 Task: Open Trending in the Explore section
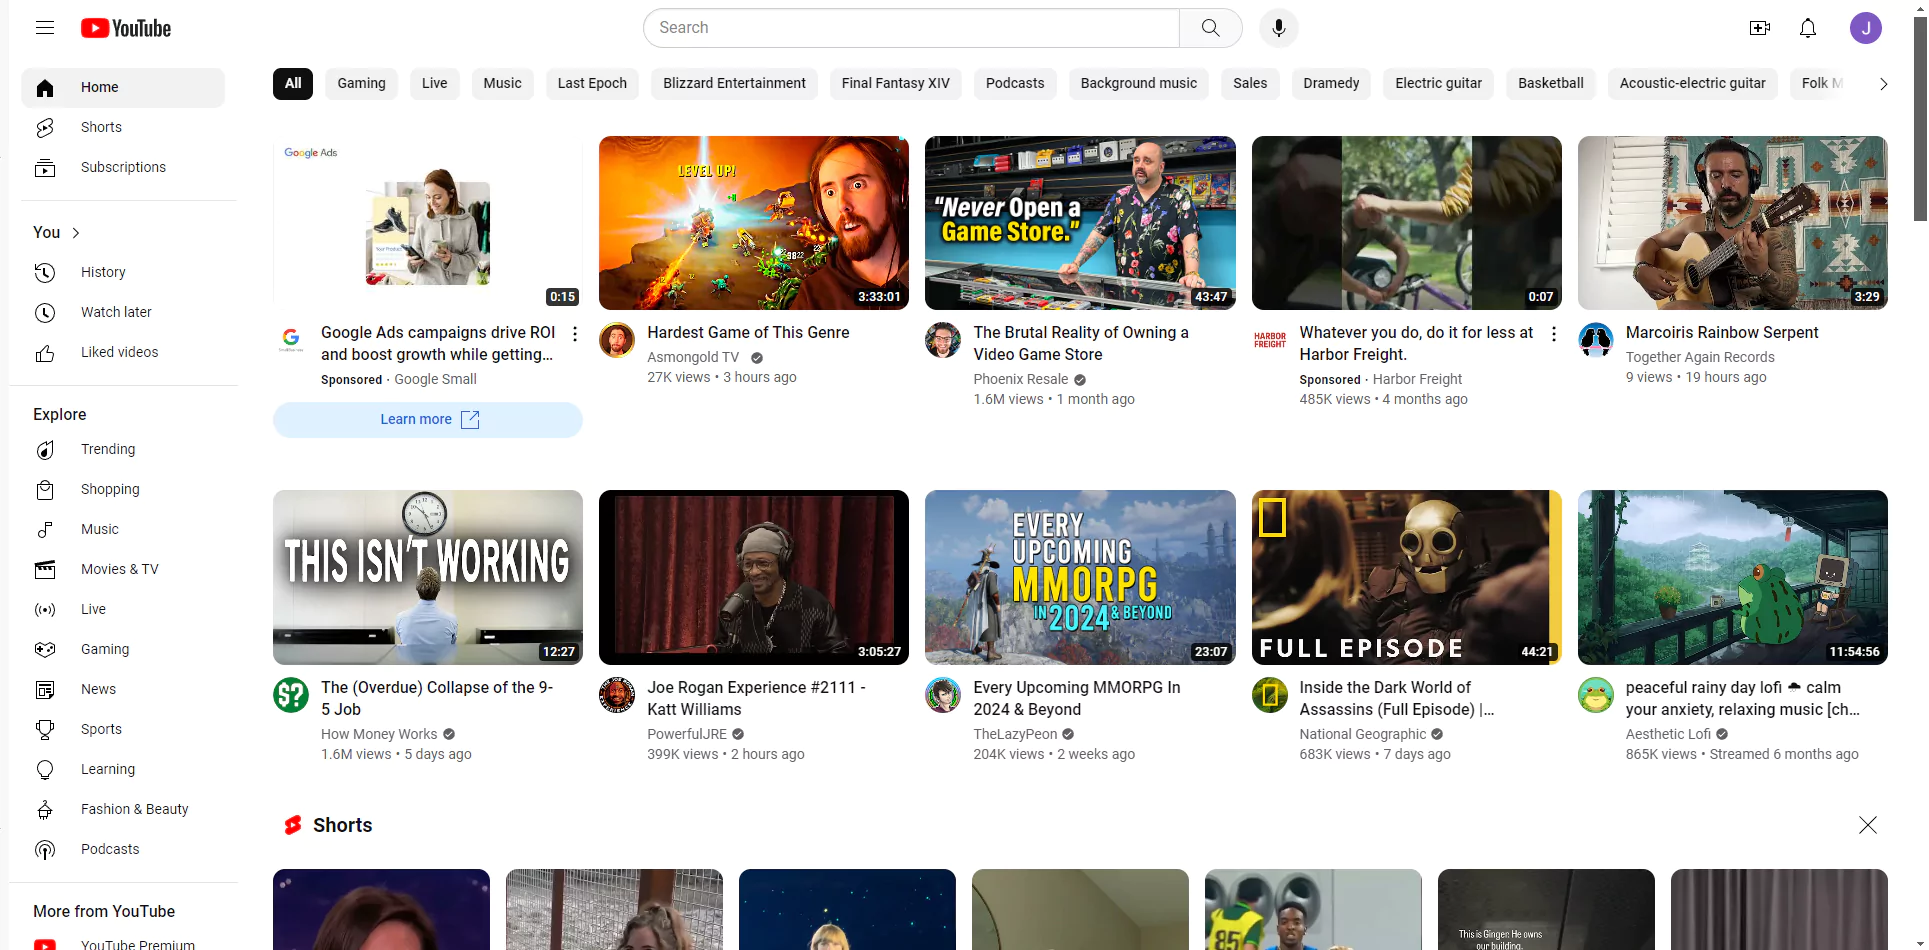107,449
